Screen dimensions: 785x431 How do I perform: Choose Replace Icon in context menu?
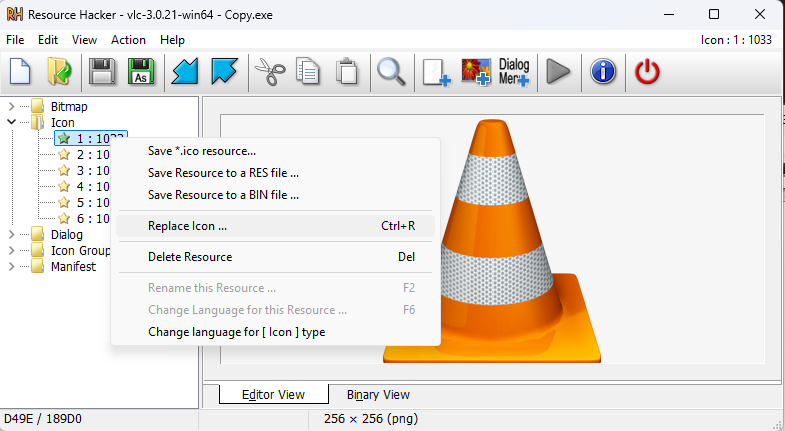click(275, 226)
